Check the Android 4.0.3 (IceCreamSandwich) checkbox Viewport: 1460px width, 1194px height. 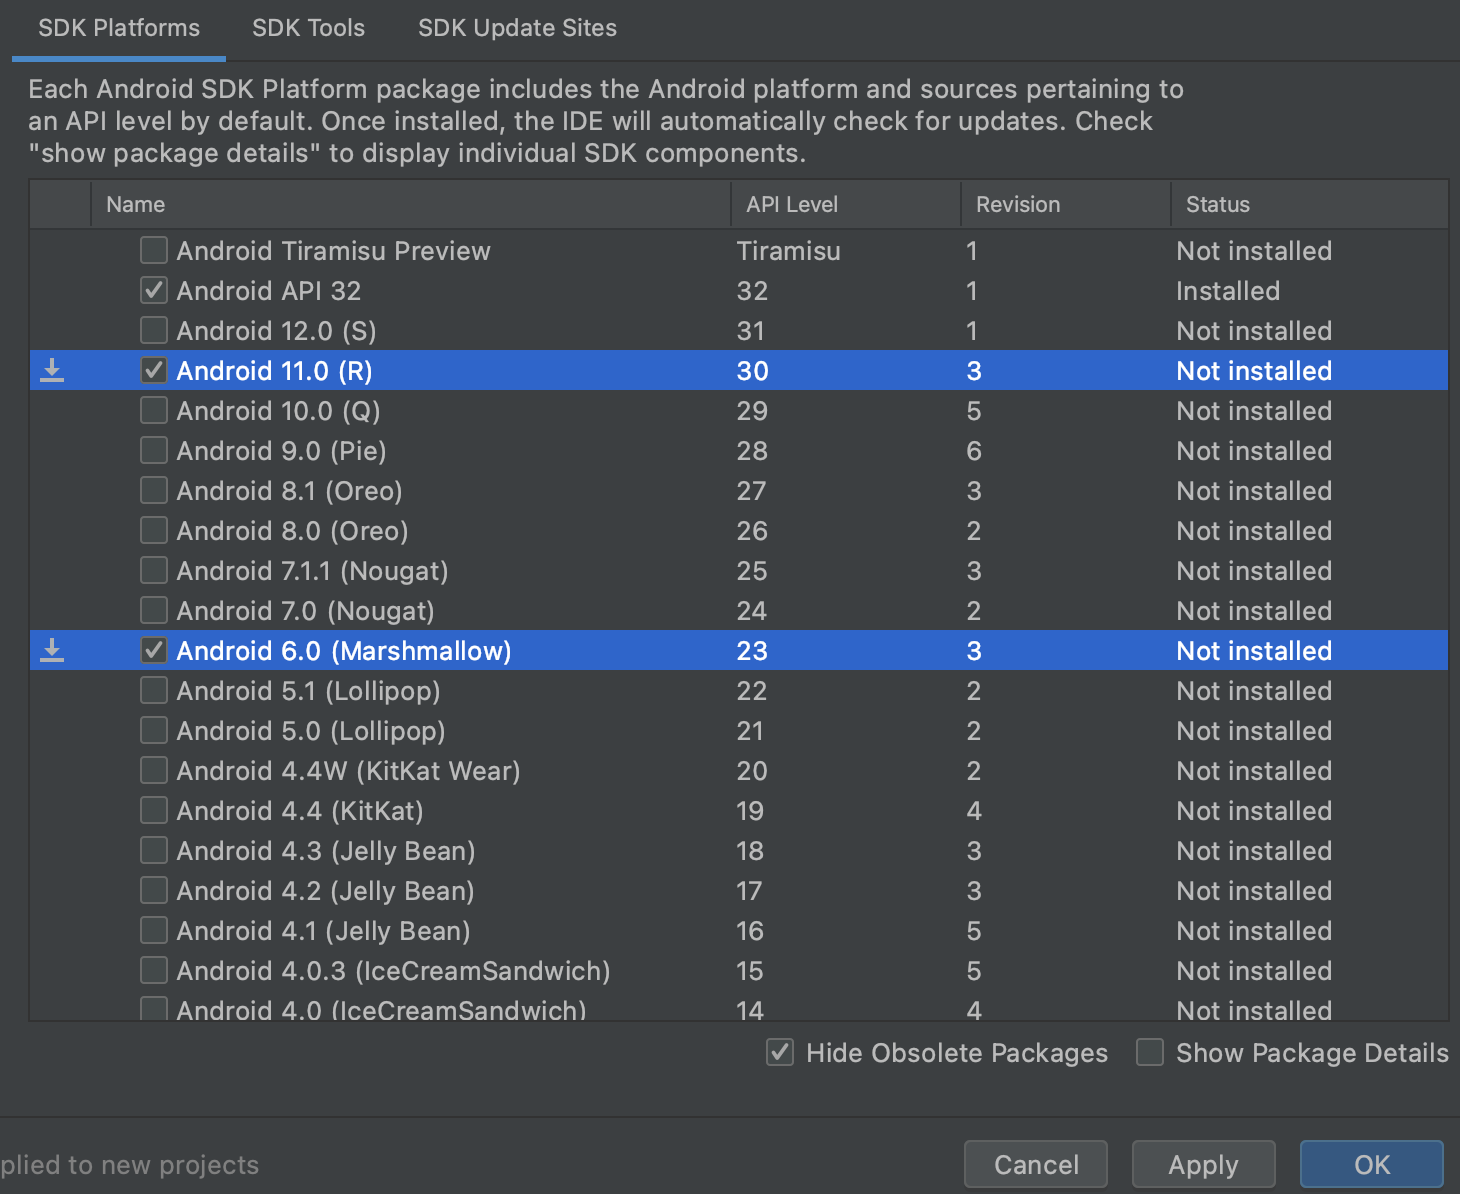(x=154, y=970)
